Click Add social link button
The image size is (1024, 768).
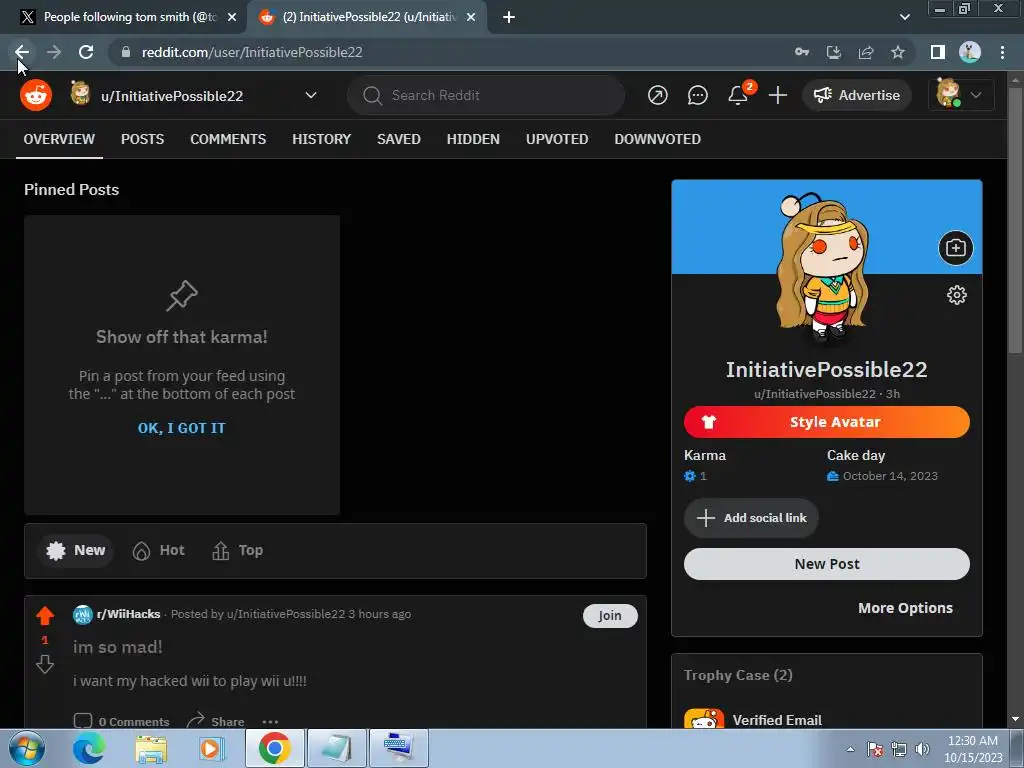point(751,519)
